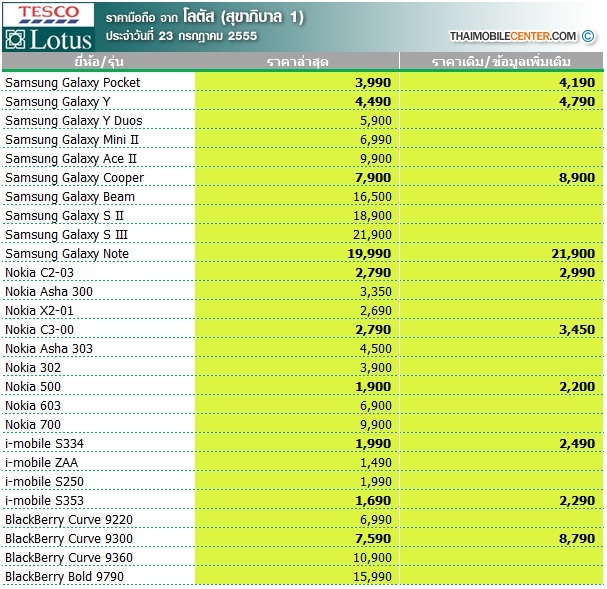This screenshot has width=607, height=589.
Task: Click Nokia C3-00 old price 3,450
Action: tap(577, 329)
